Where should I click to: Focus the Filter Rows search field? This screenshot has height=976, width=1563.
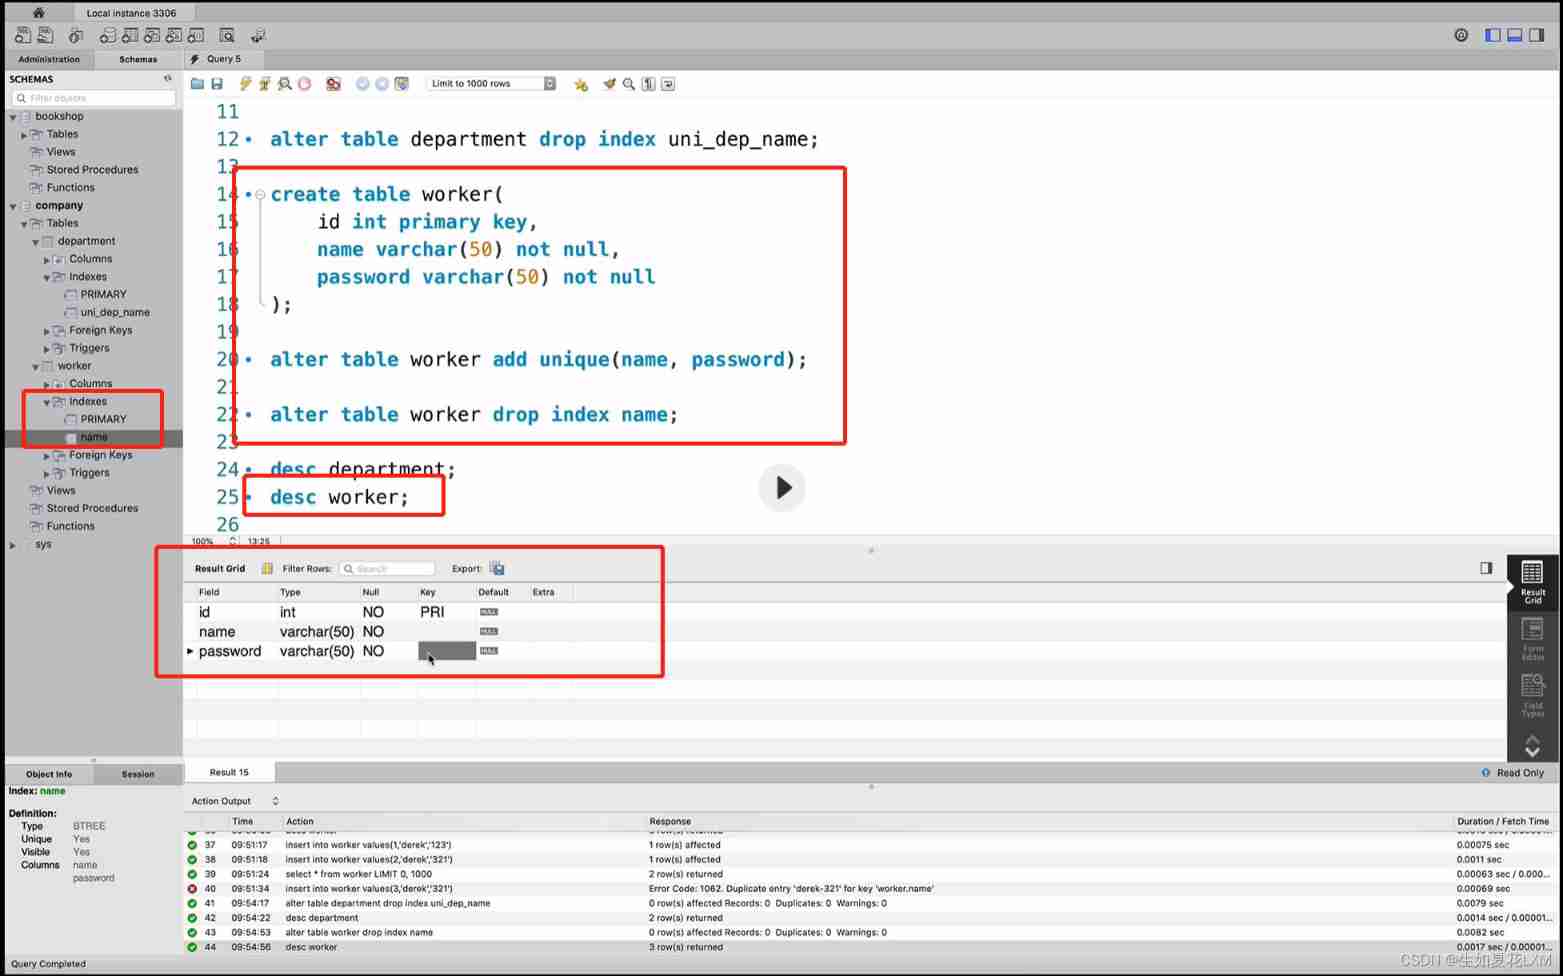[x=386, y=569]
